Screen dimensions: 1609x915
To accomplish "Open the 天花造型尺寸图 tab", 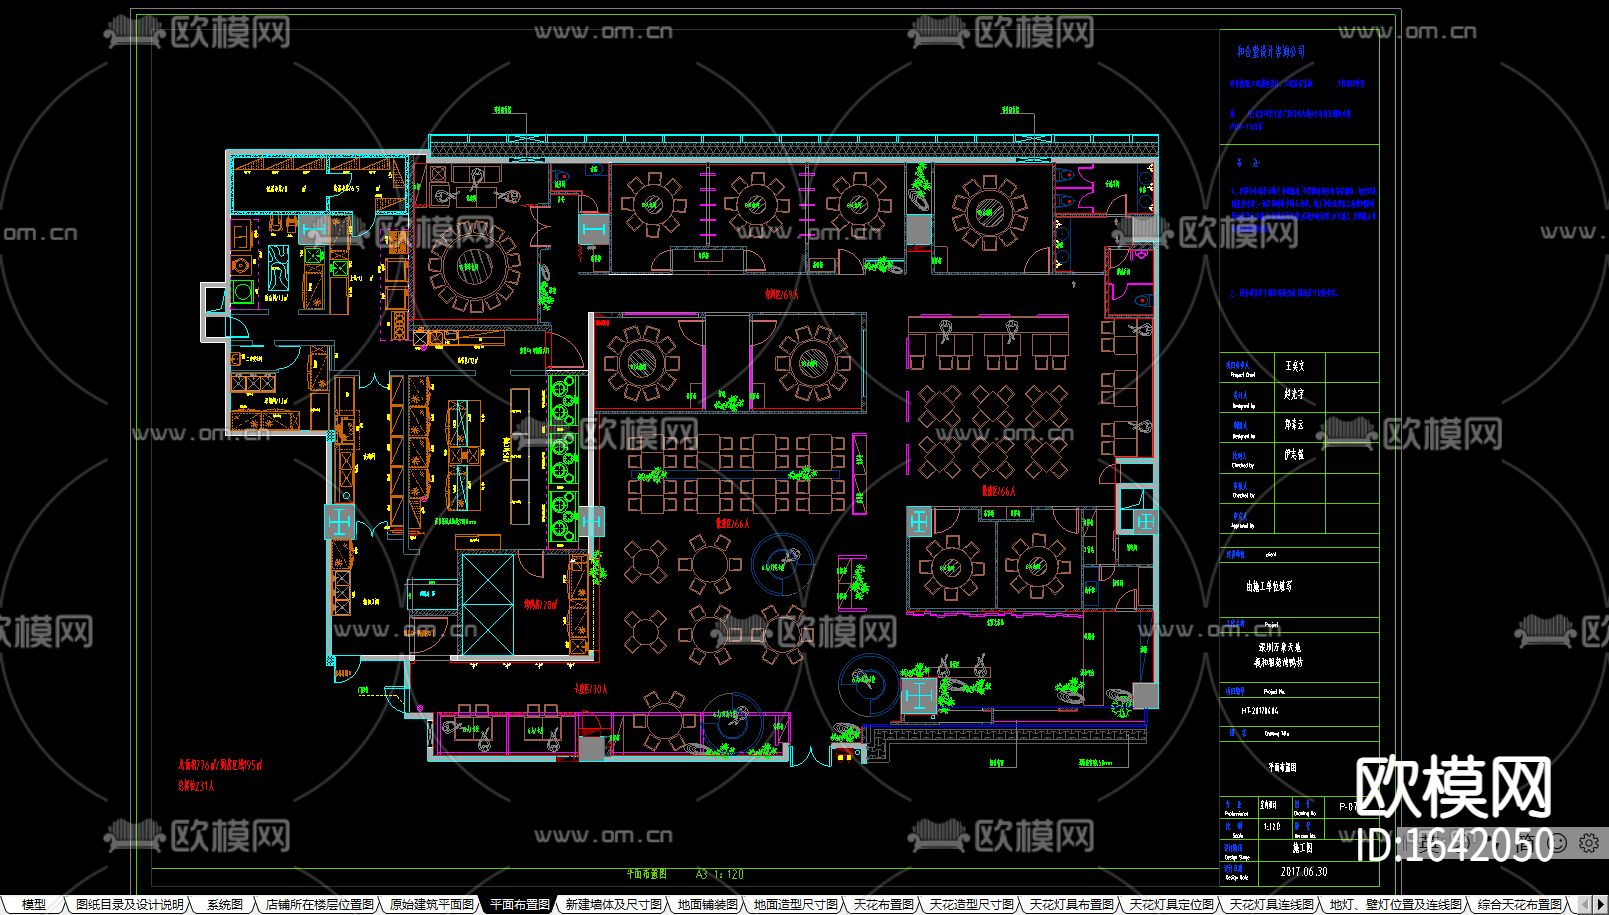I will point(972,904).
